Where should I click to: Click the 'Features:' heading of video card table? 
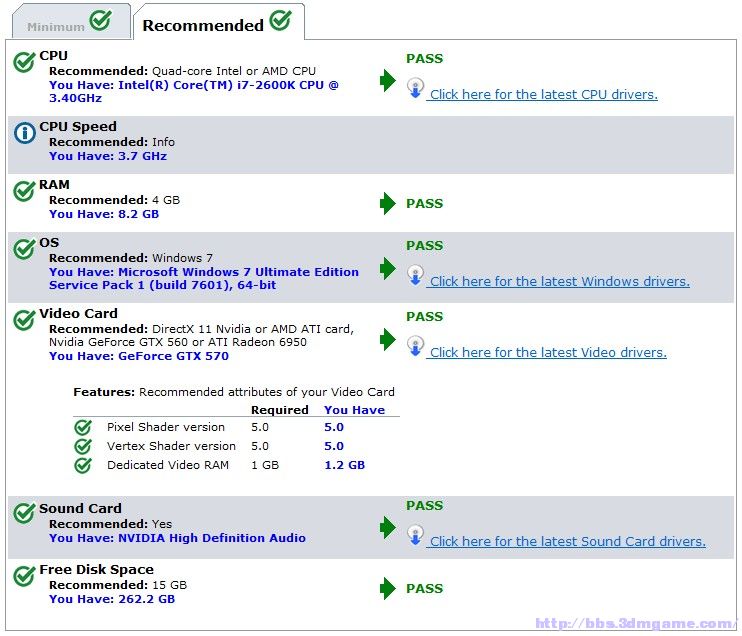pos(104,392)
